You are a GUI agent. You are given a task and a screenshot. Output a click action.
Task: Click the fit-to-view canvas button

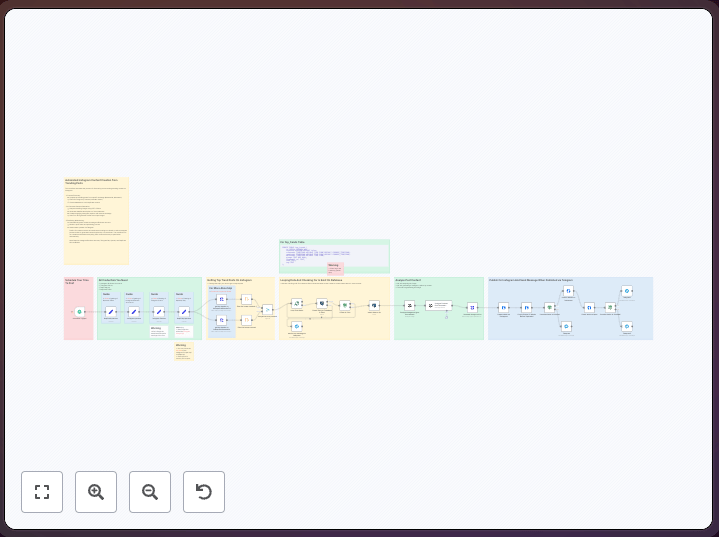pos(42,492)
